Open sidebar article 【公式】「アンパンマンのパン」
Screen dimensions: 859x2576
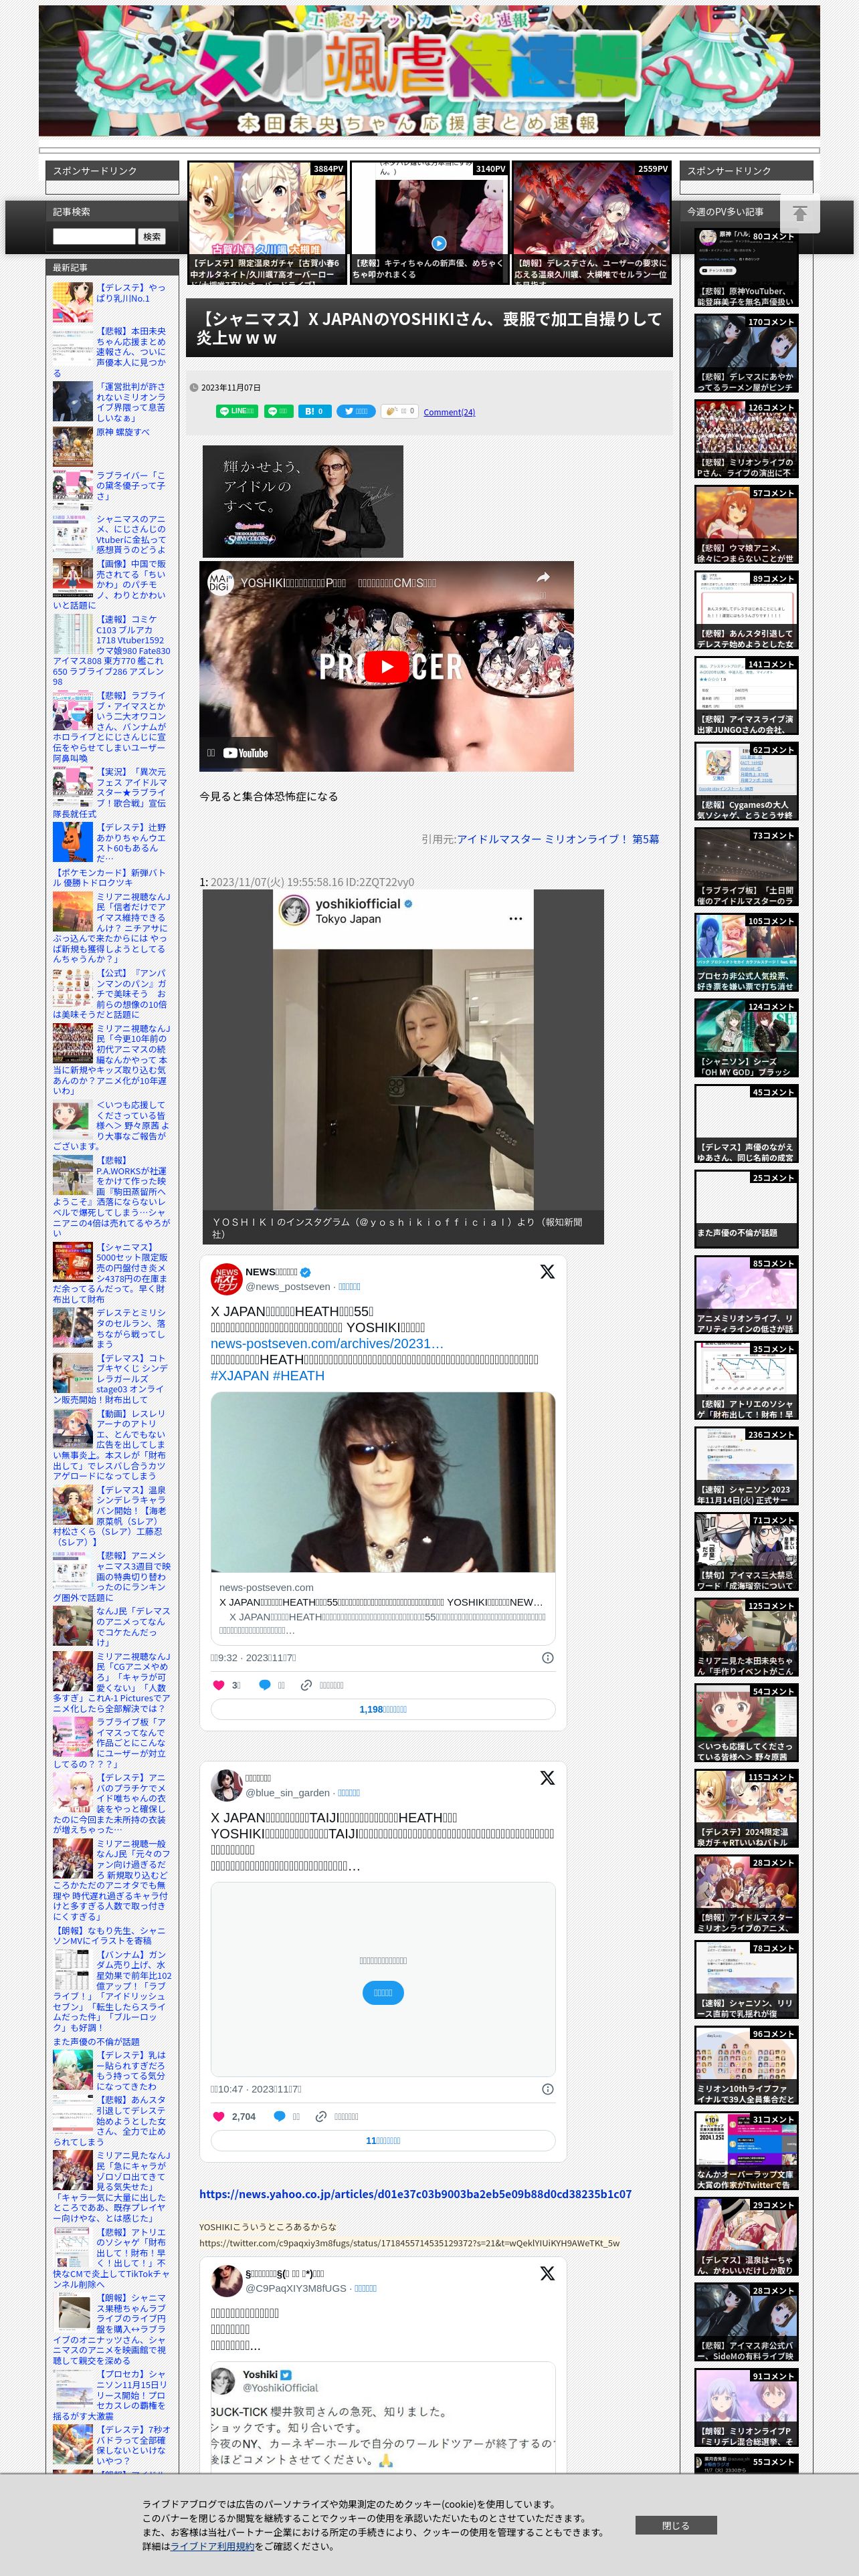click(111, 993)
